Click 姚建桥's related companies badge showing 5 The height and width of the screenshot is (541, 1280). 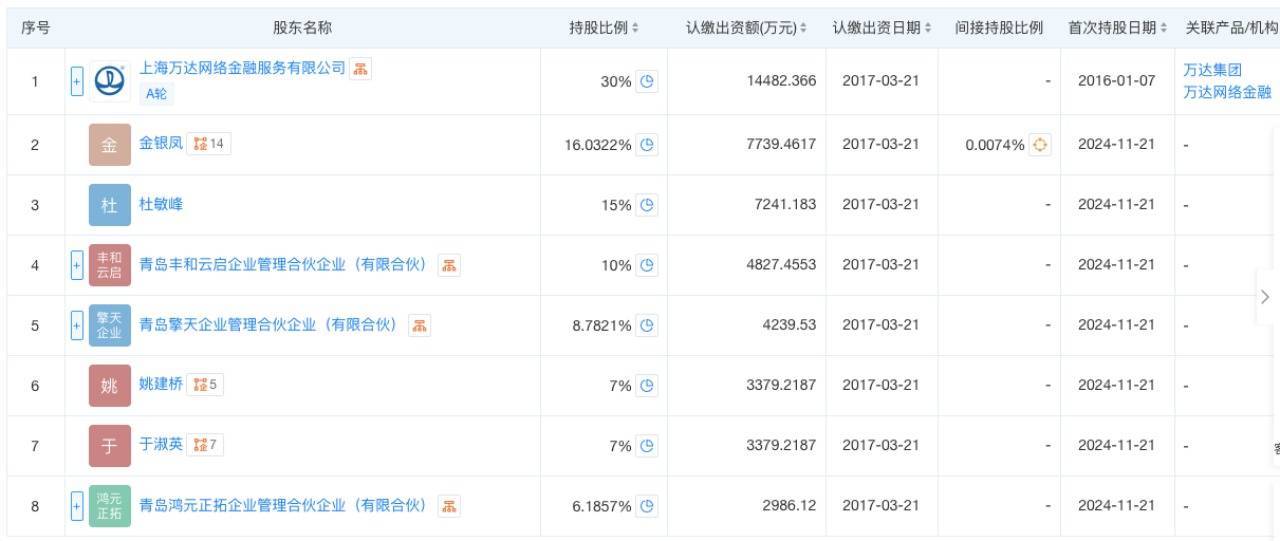click(205, 385)
